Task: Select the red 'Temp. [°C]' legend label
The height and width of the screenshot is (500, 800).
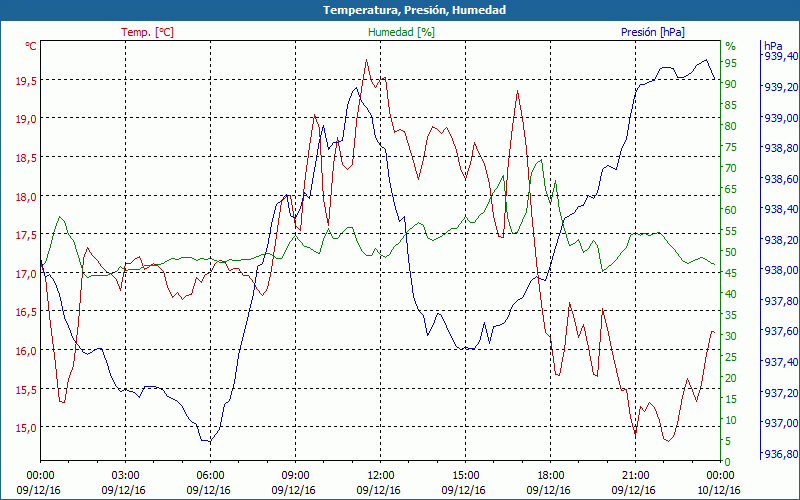Action: pyautogui.click(x=147, y=32)
